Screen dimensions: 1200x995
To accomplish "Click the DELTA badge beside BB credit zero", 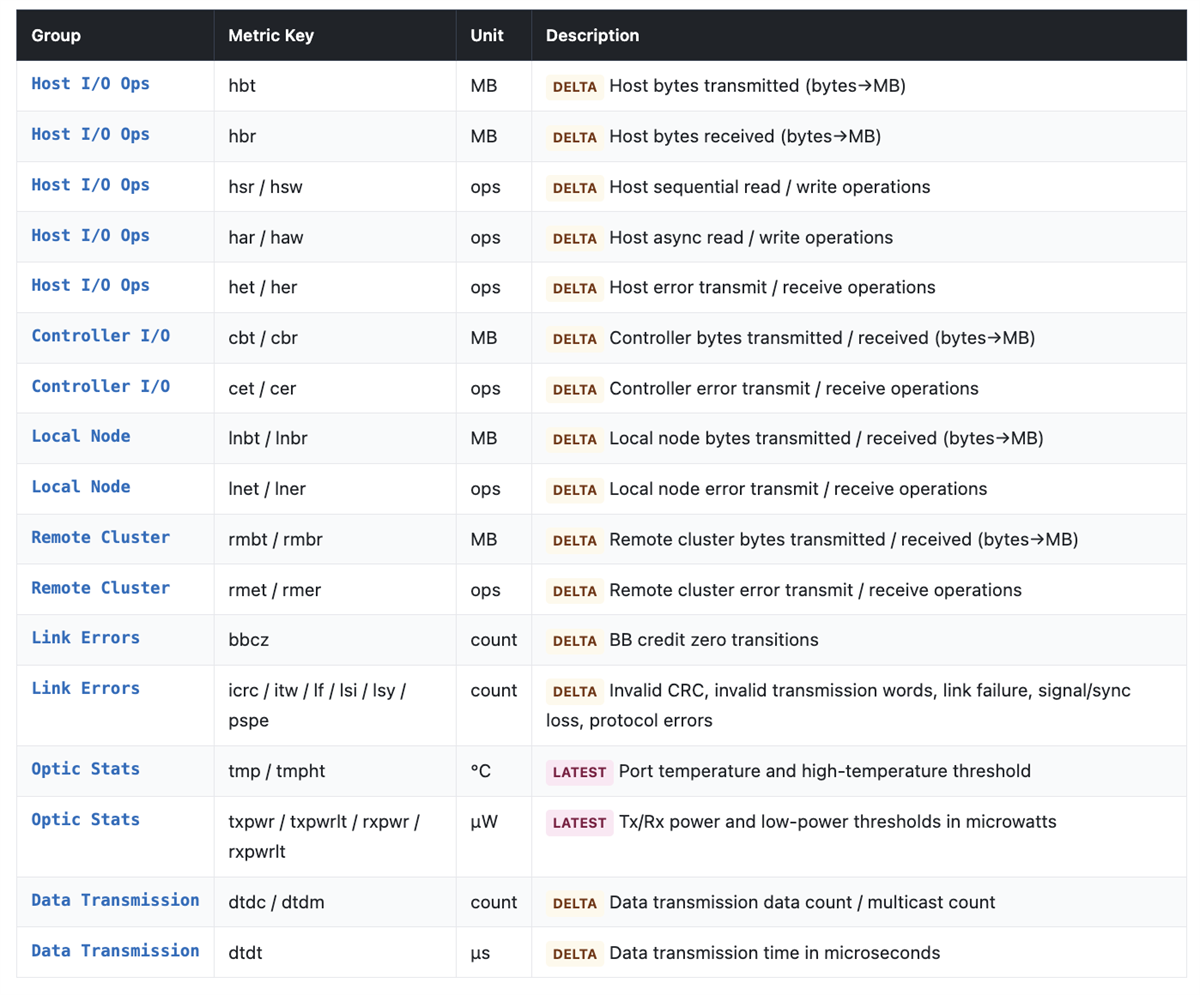I will point(575,641).
